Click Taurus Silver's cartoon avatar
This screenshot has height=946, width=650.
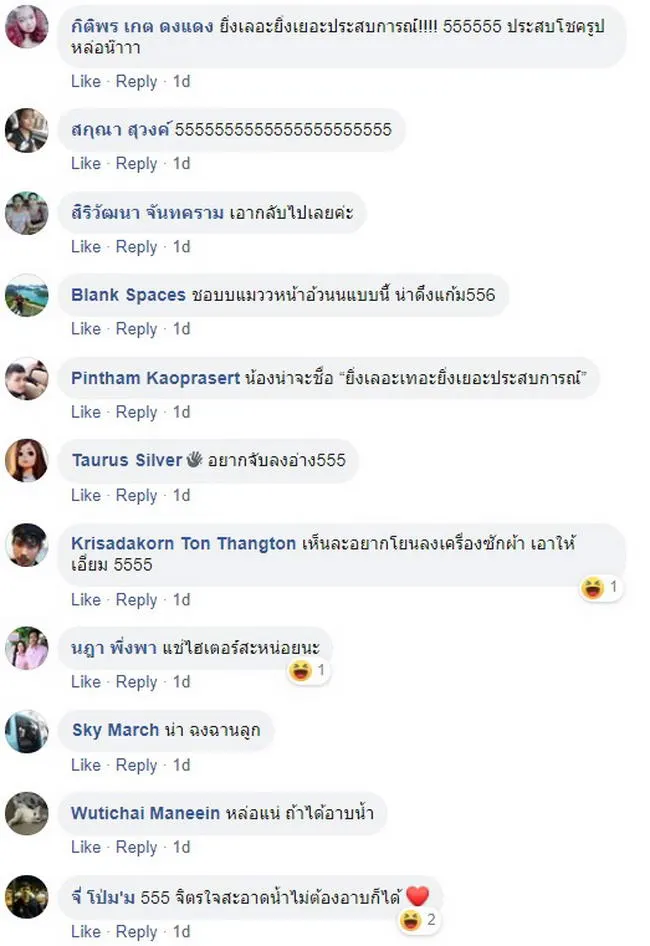(x=26, y=461)
